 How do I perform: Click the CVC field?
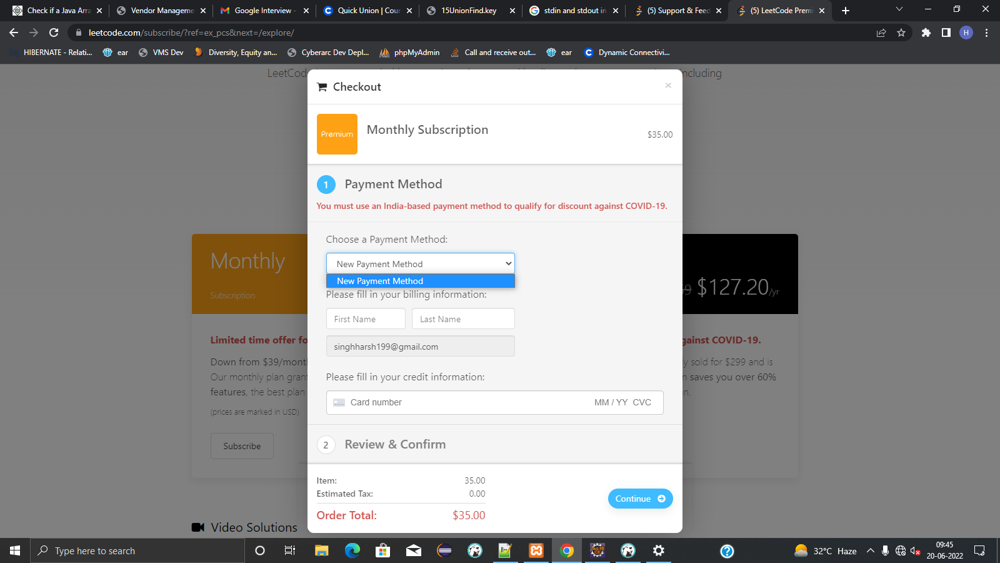click(642, 402)
